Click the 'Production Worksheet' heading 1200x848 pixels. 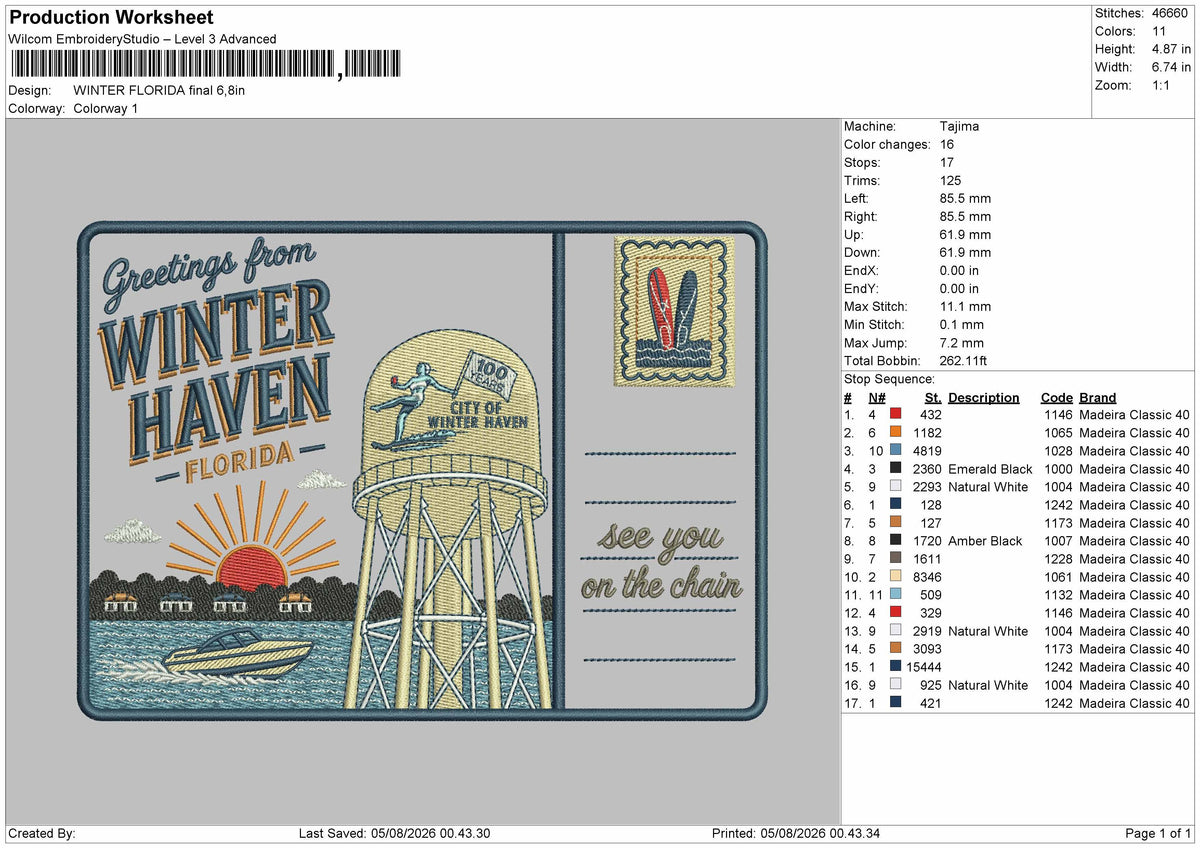point(111,18)
